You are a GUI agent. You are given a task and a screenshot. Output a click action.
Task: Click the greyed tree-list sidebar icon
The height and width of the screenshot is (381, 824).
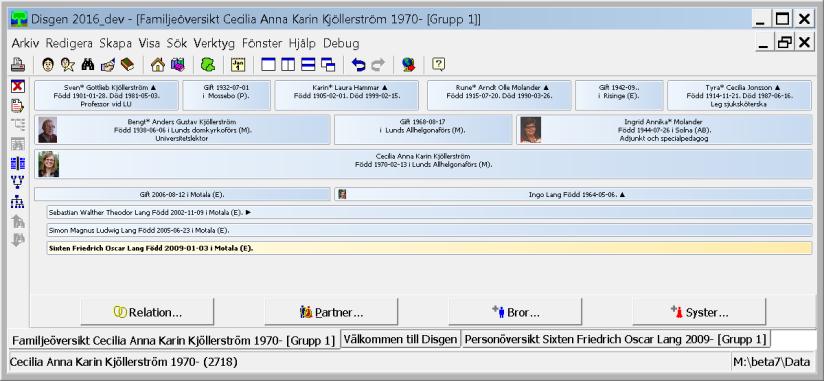(x=17, y=125)
